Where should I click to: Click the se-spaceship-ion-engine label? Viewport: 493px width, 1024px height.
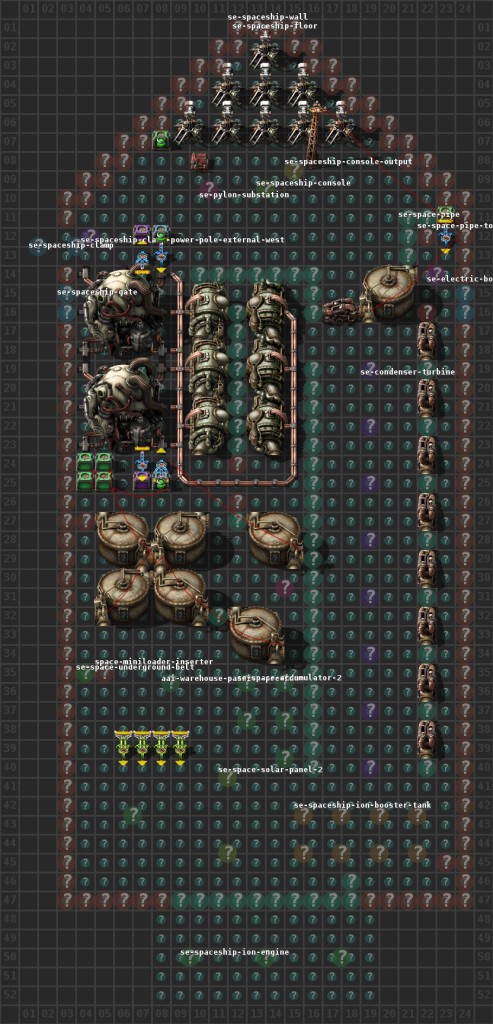tap(234, 952)
